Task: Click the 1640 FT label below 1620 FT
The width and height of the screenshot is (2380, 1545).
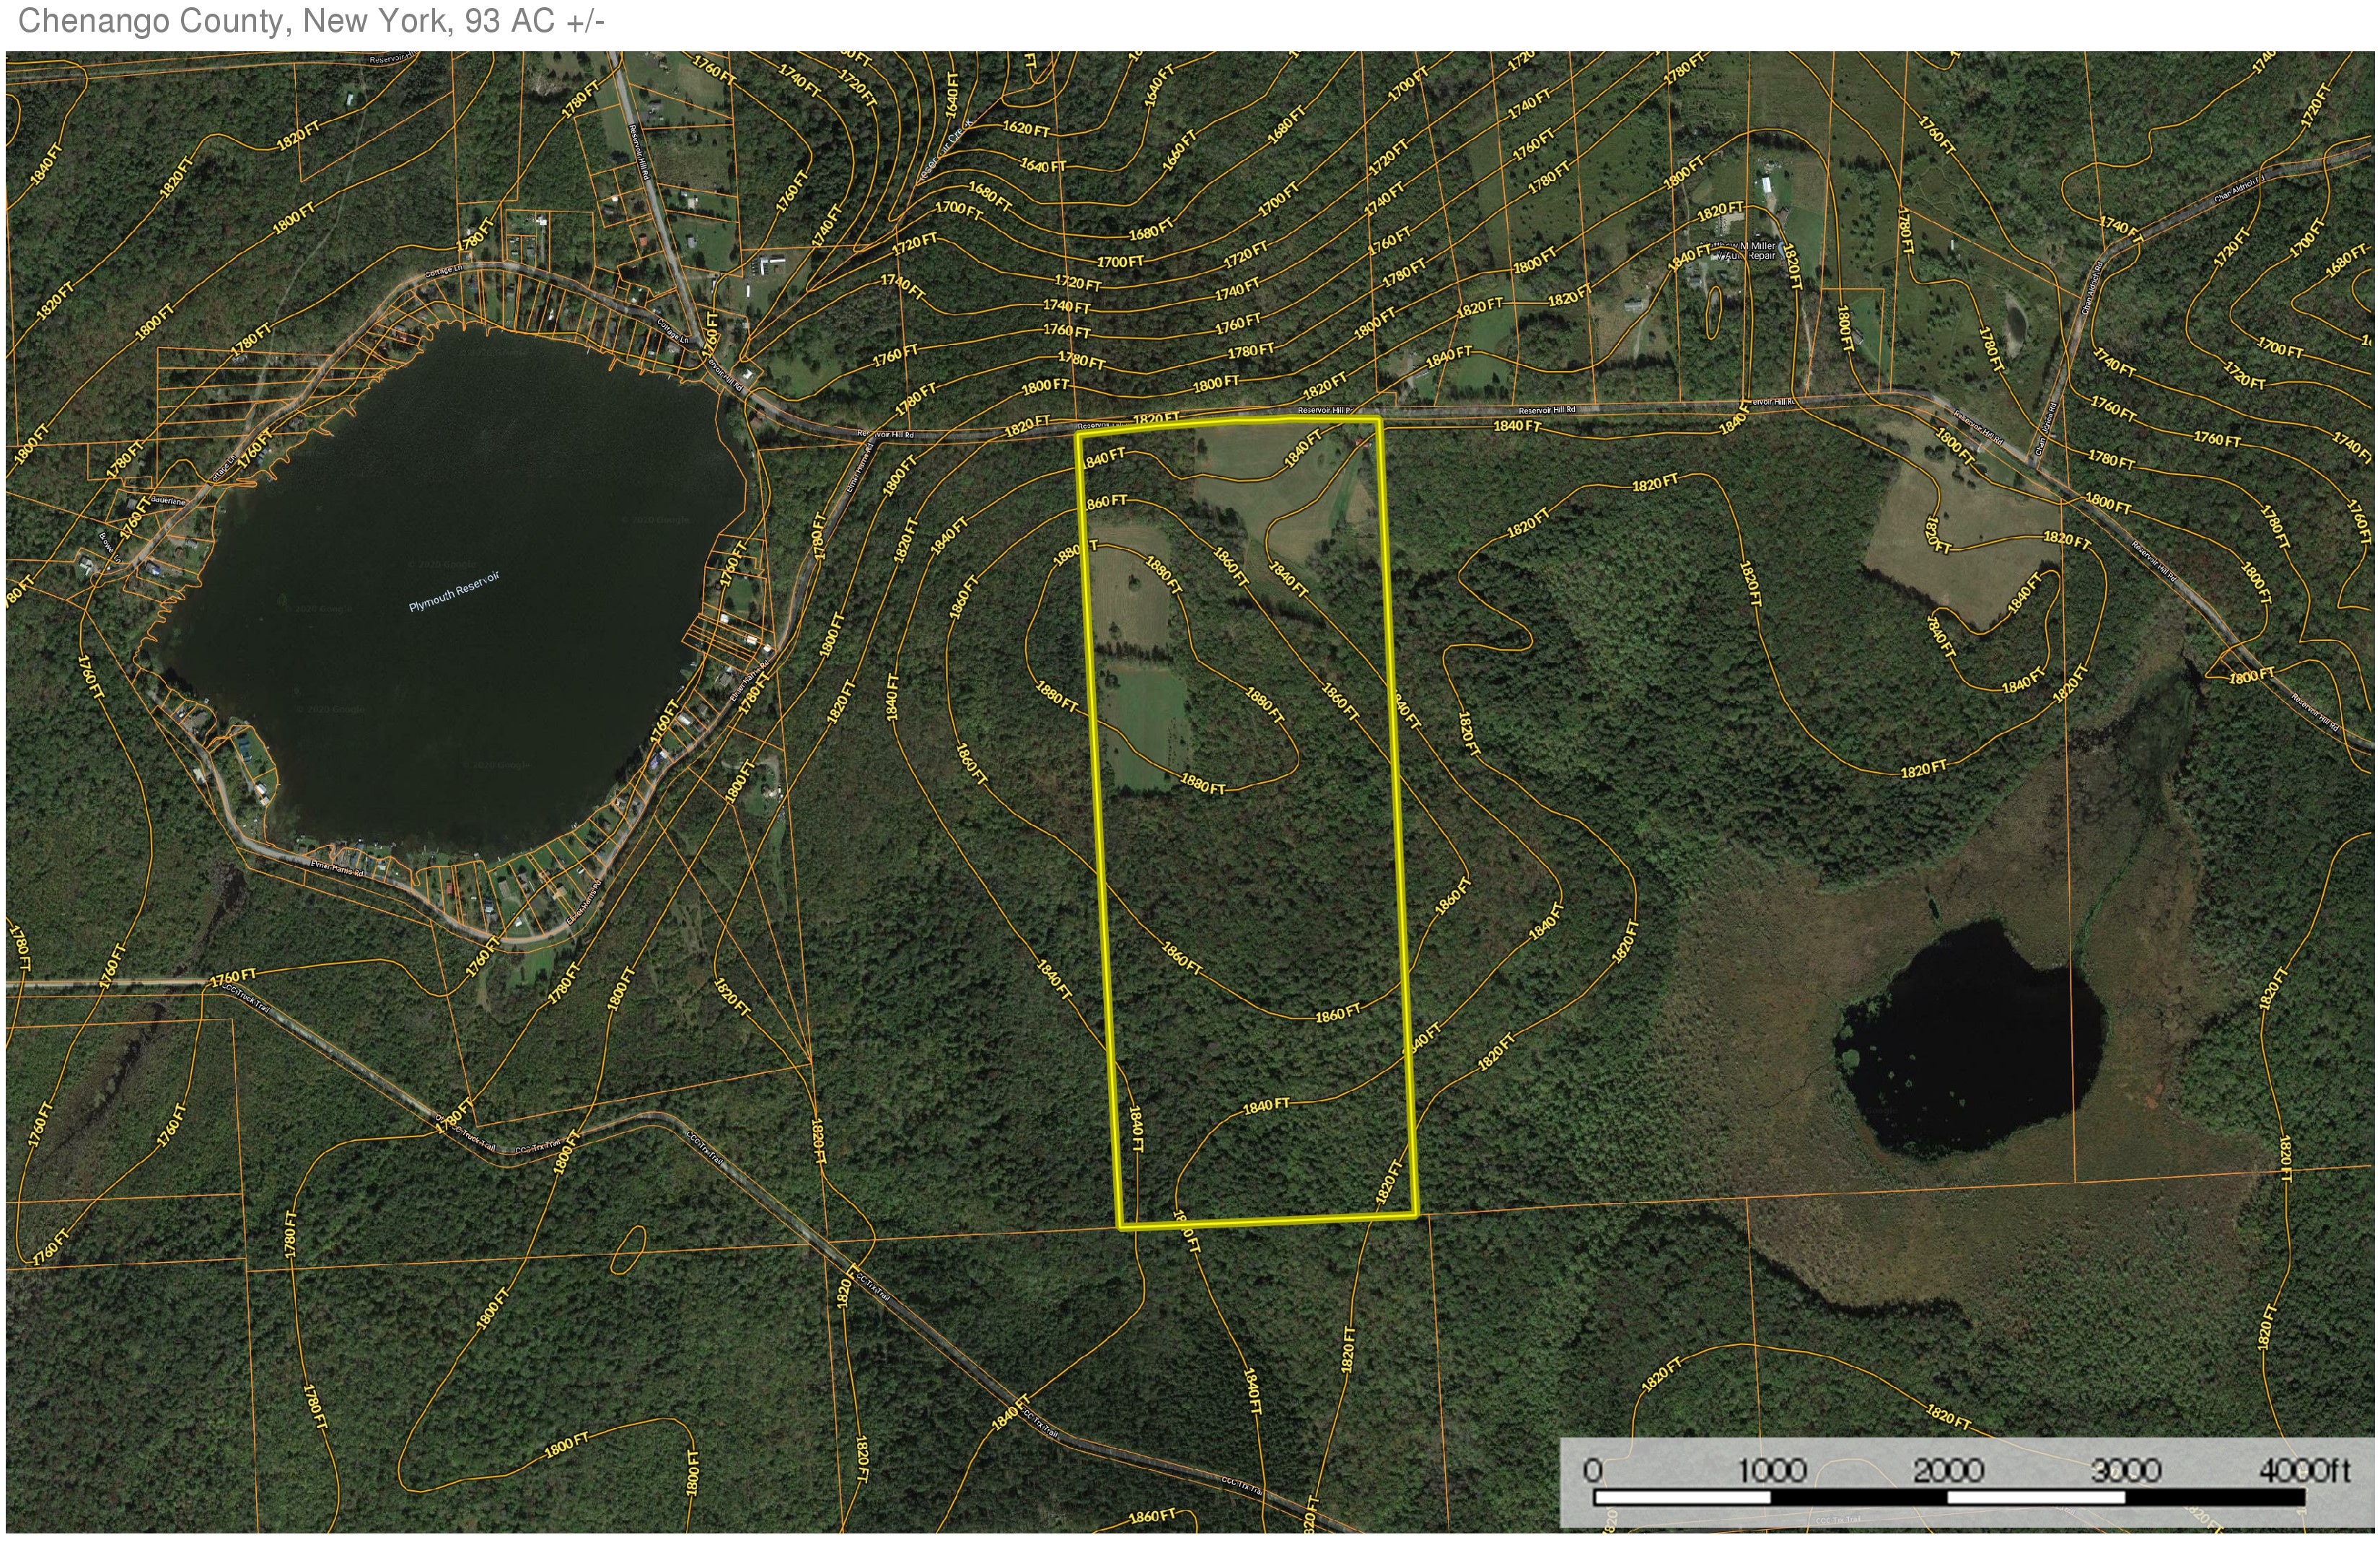Action: [x=1043, y=165]
